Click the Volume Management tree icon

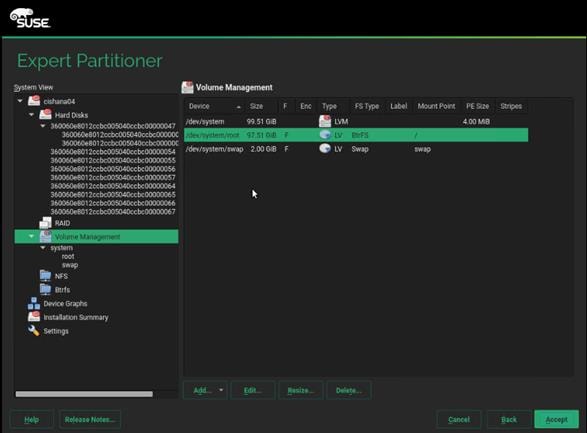point(45,237)
